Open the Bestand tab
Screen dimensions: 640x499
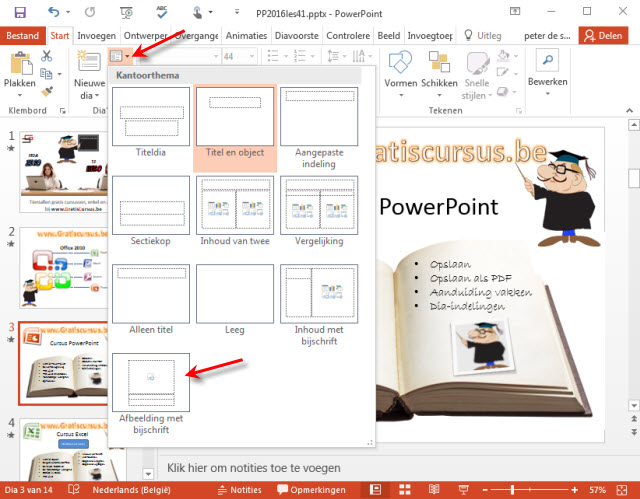[22, 35]
